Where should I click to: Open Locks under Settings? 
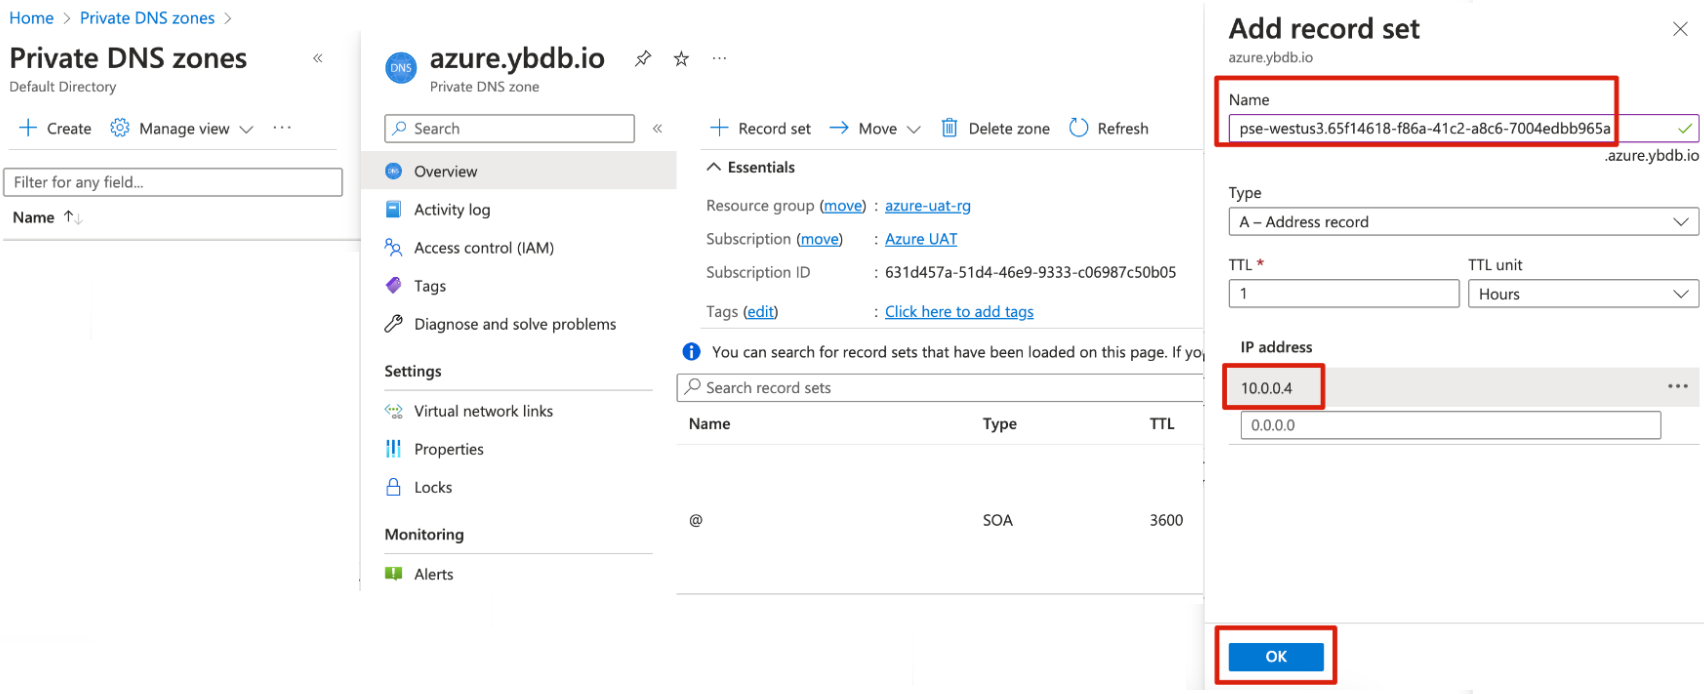point(433,487)
